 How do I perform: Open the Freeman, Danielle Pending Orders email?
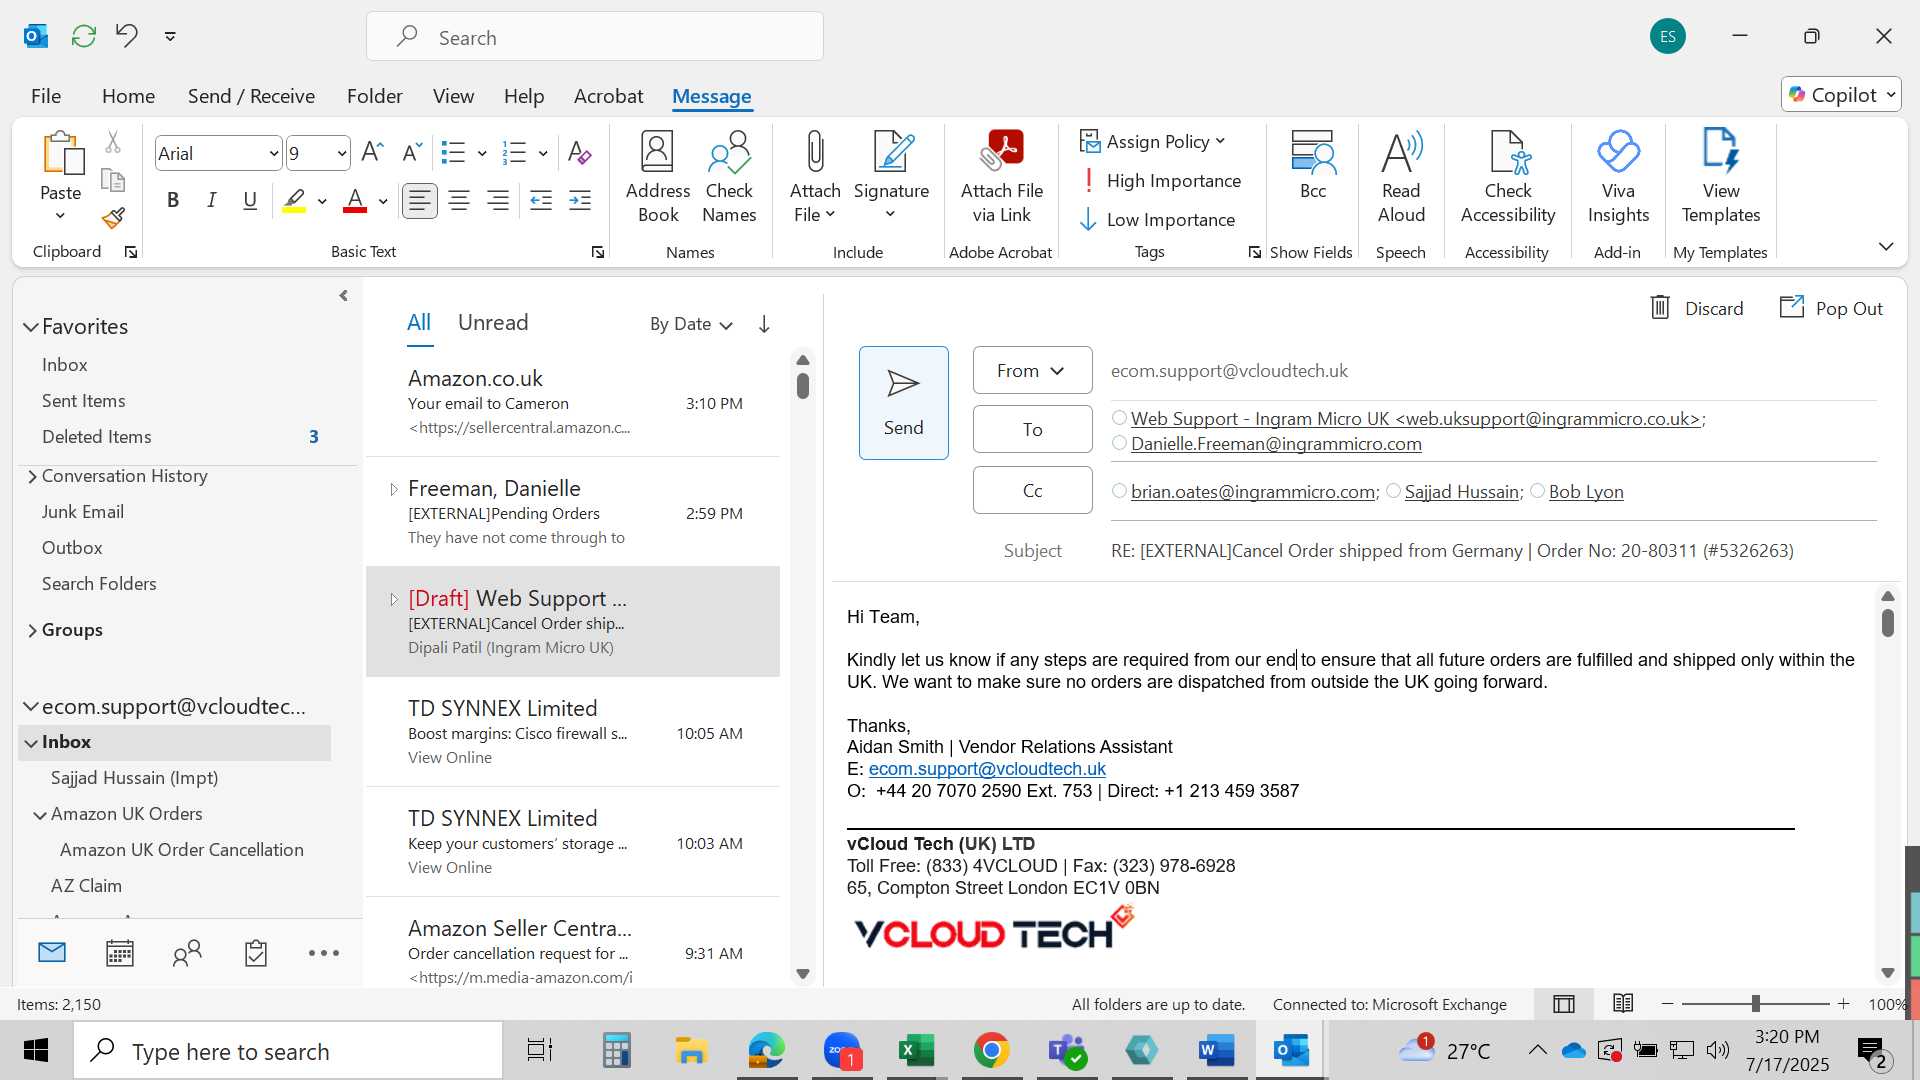tap(575, 513)
